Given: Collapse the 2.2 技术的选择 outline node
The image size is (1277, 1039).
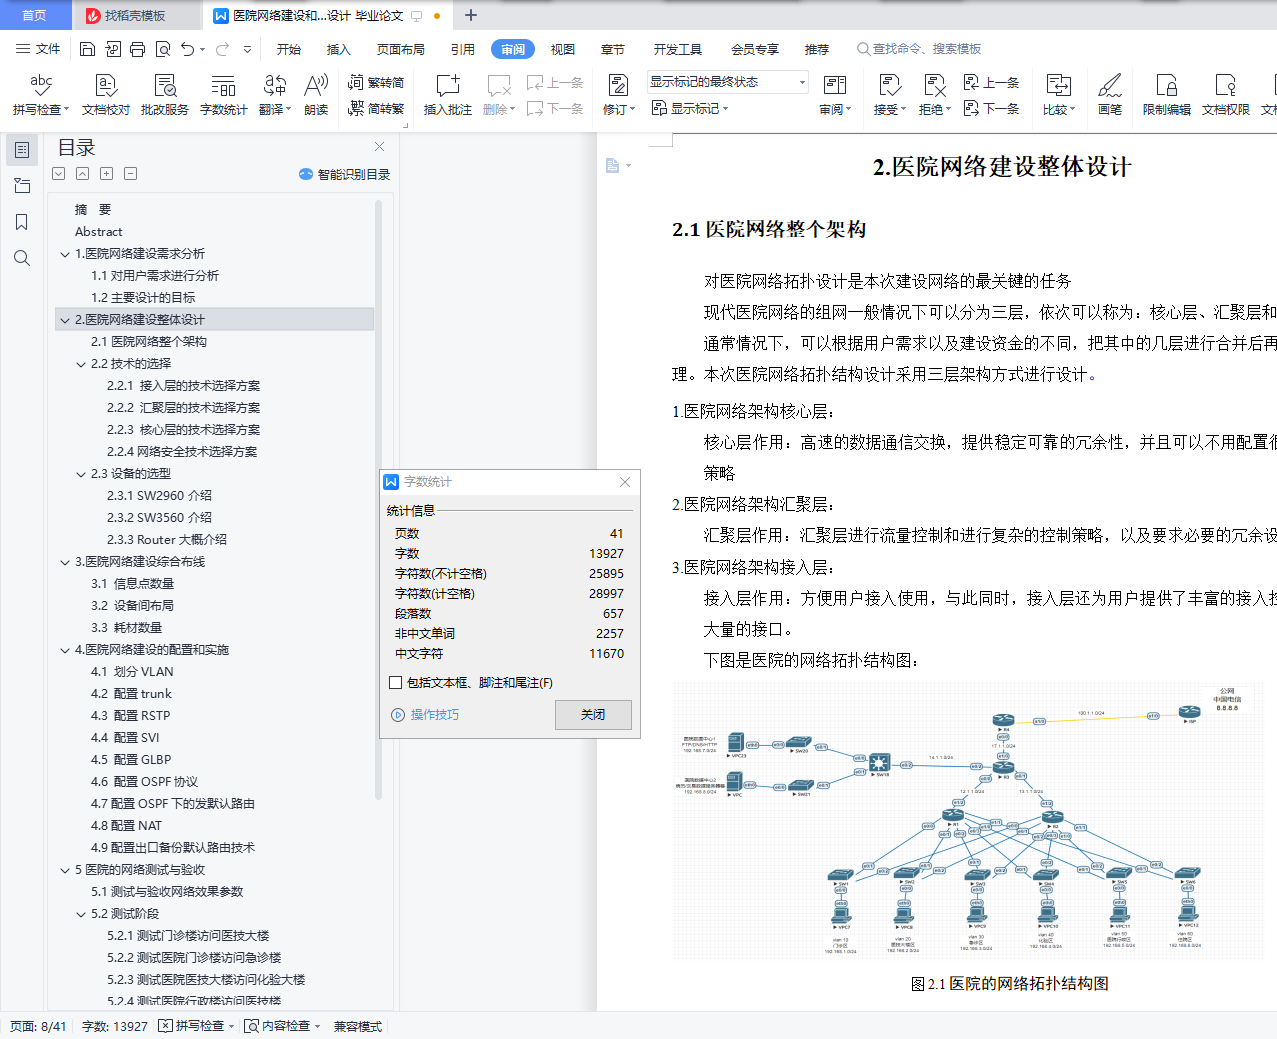Looking at the screenshot, I should point(81,364).
